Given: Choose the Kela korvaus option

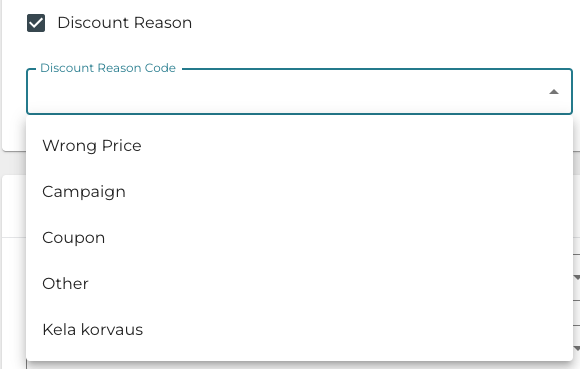Looking at the screenshot, I should [x=299, y=329].
